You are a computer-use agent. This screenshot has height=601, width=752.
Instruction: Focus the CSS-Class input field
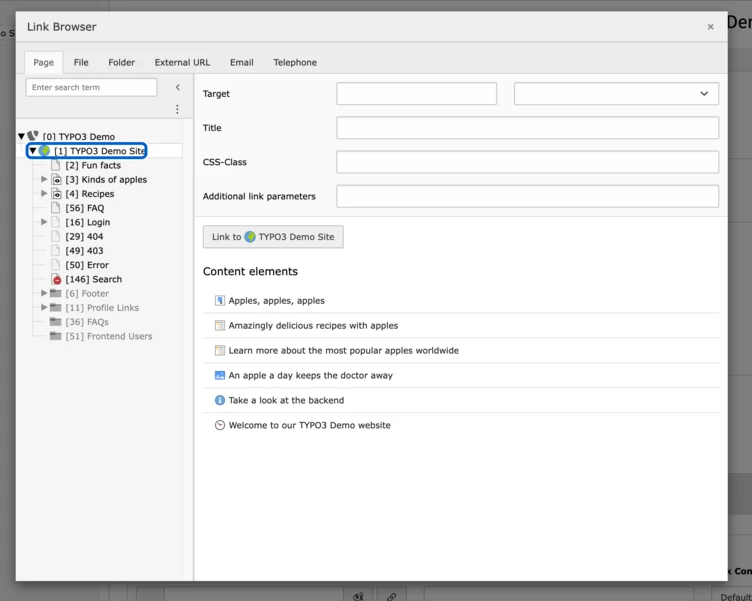(x=528, y=162)
